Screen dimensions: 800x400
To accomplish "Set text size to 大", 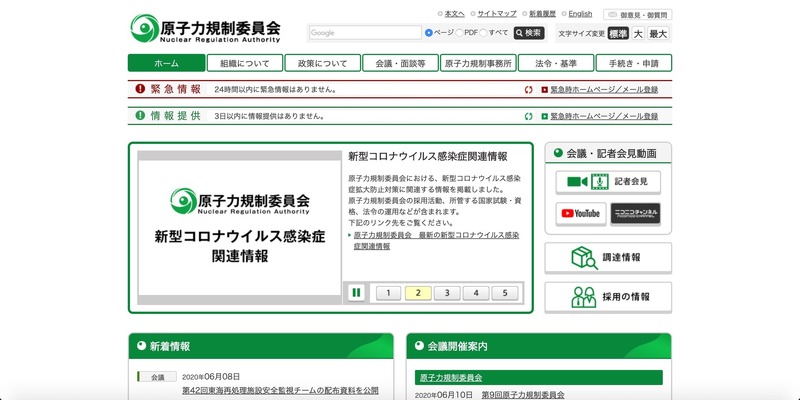I will pos(638,34).
